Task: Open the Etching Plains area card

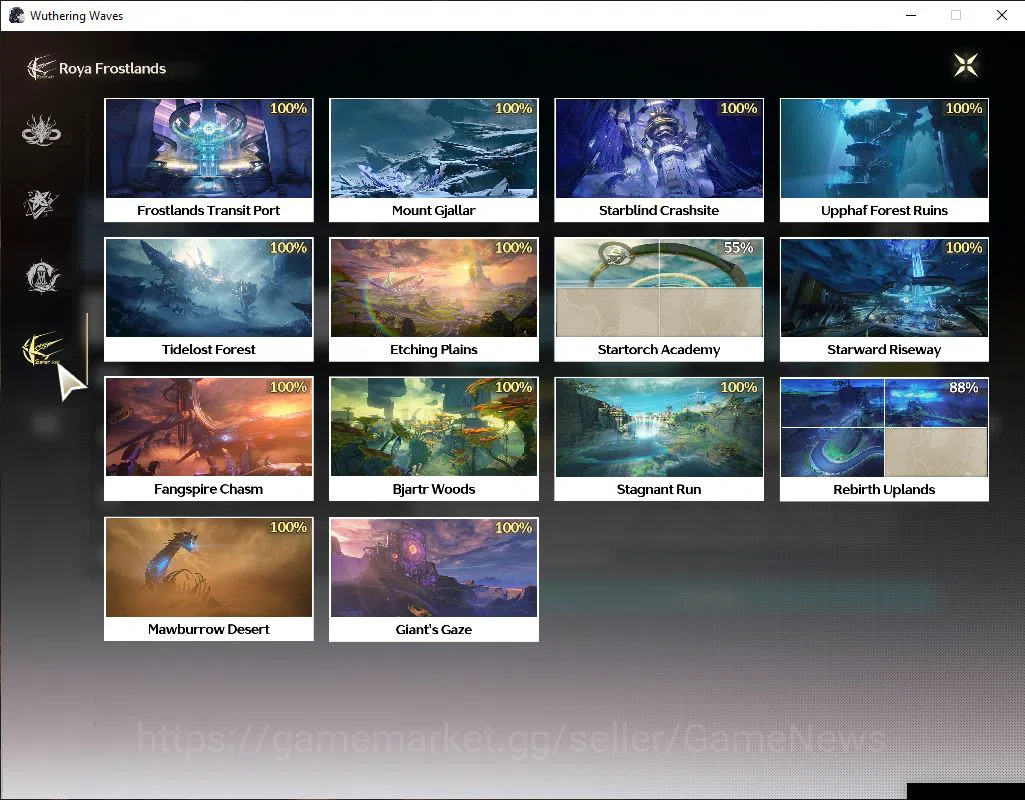Action: pos(434,299)
